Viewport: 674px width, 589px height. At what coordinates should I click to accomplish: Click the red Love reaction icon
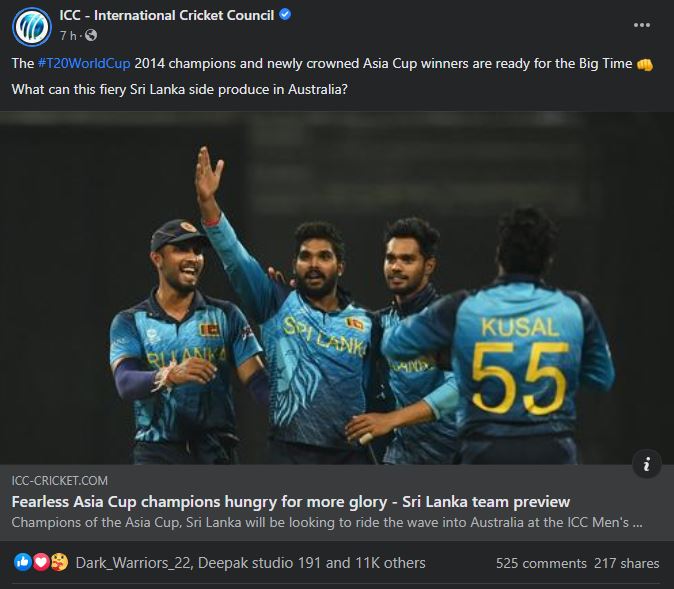41,562
